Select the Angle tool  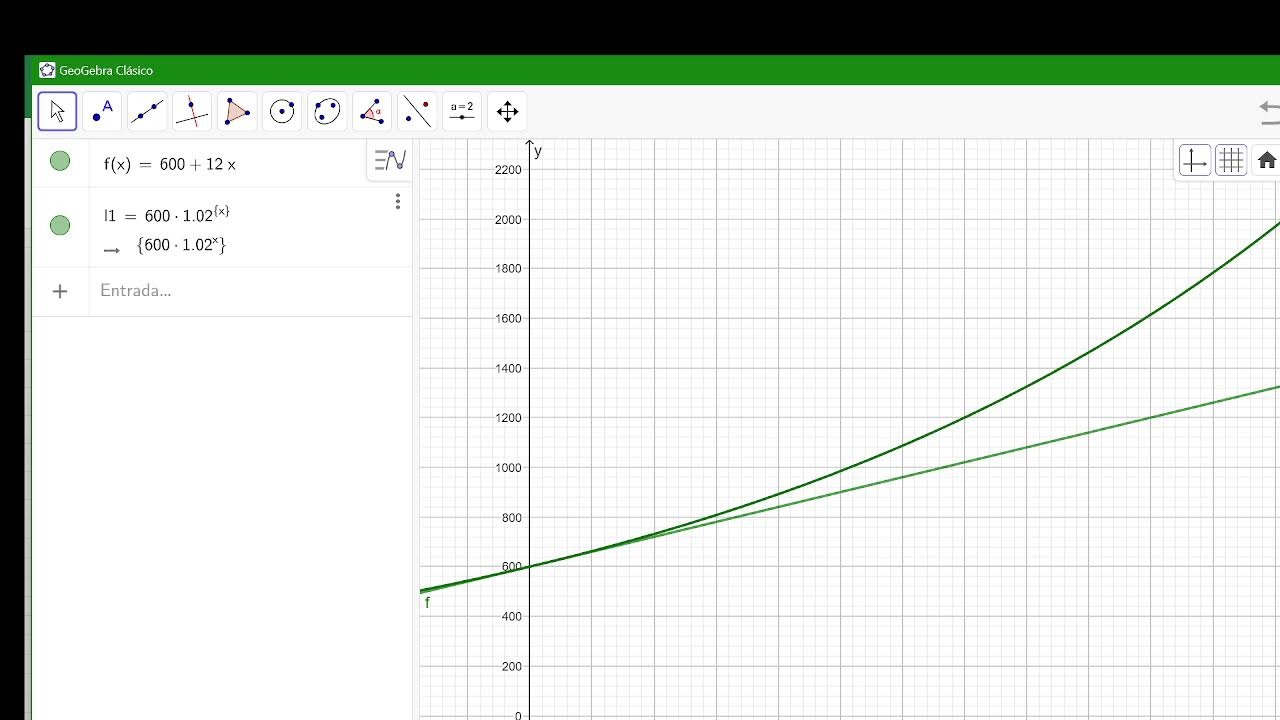tap(372, 111)
